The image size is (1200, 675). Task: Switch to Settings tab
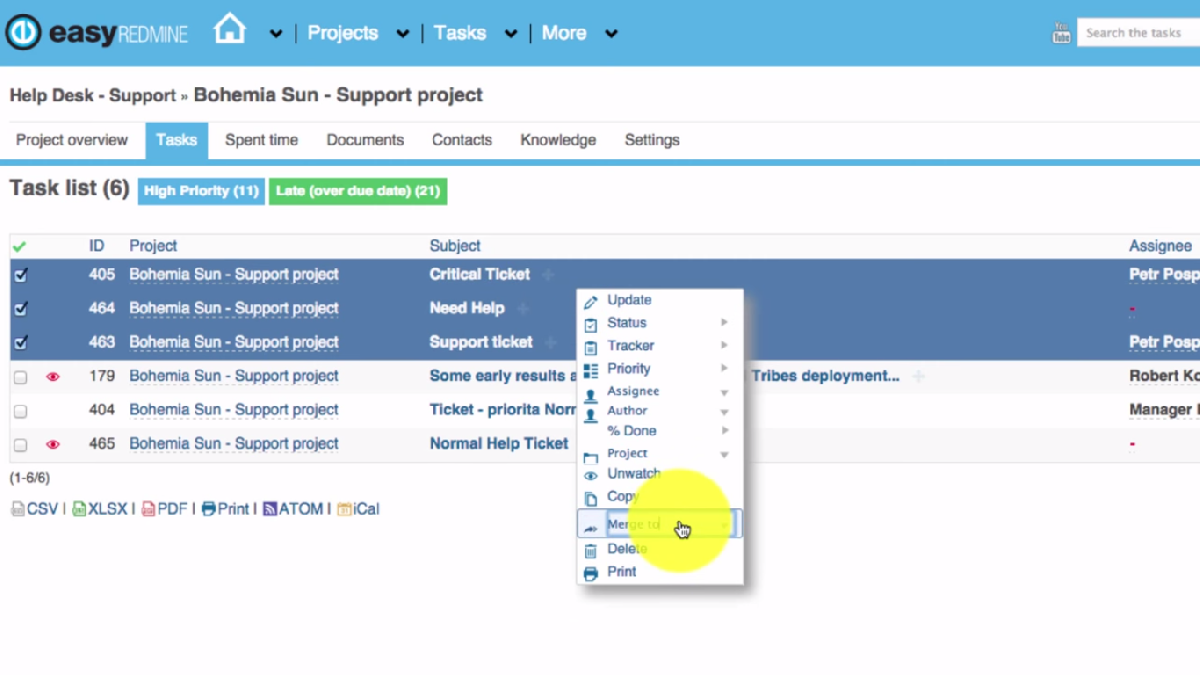[652, 140]
